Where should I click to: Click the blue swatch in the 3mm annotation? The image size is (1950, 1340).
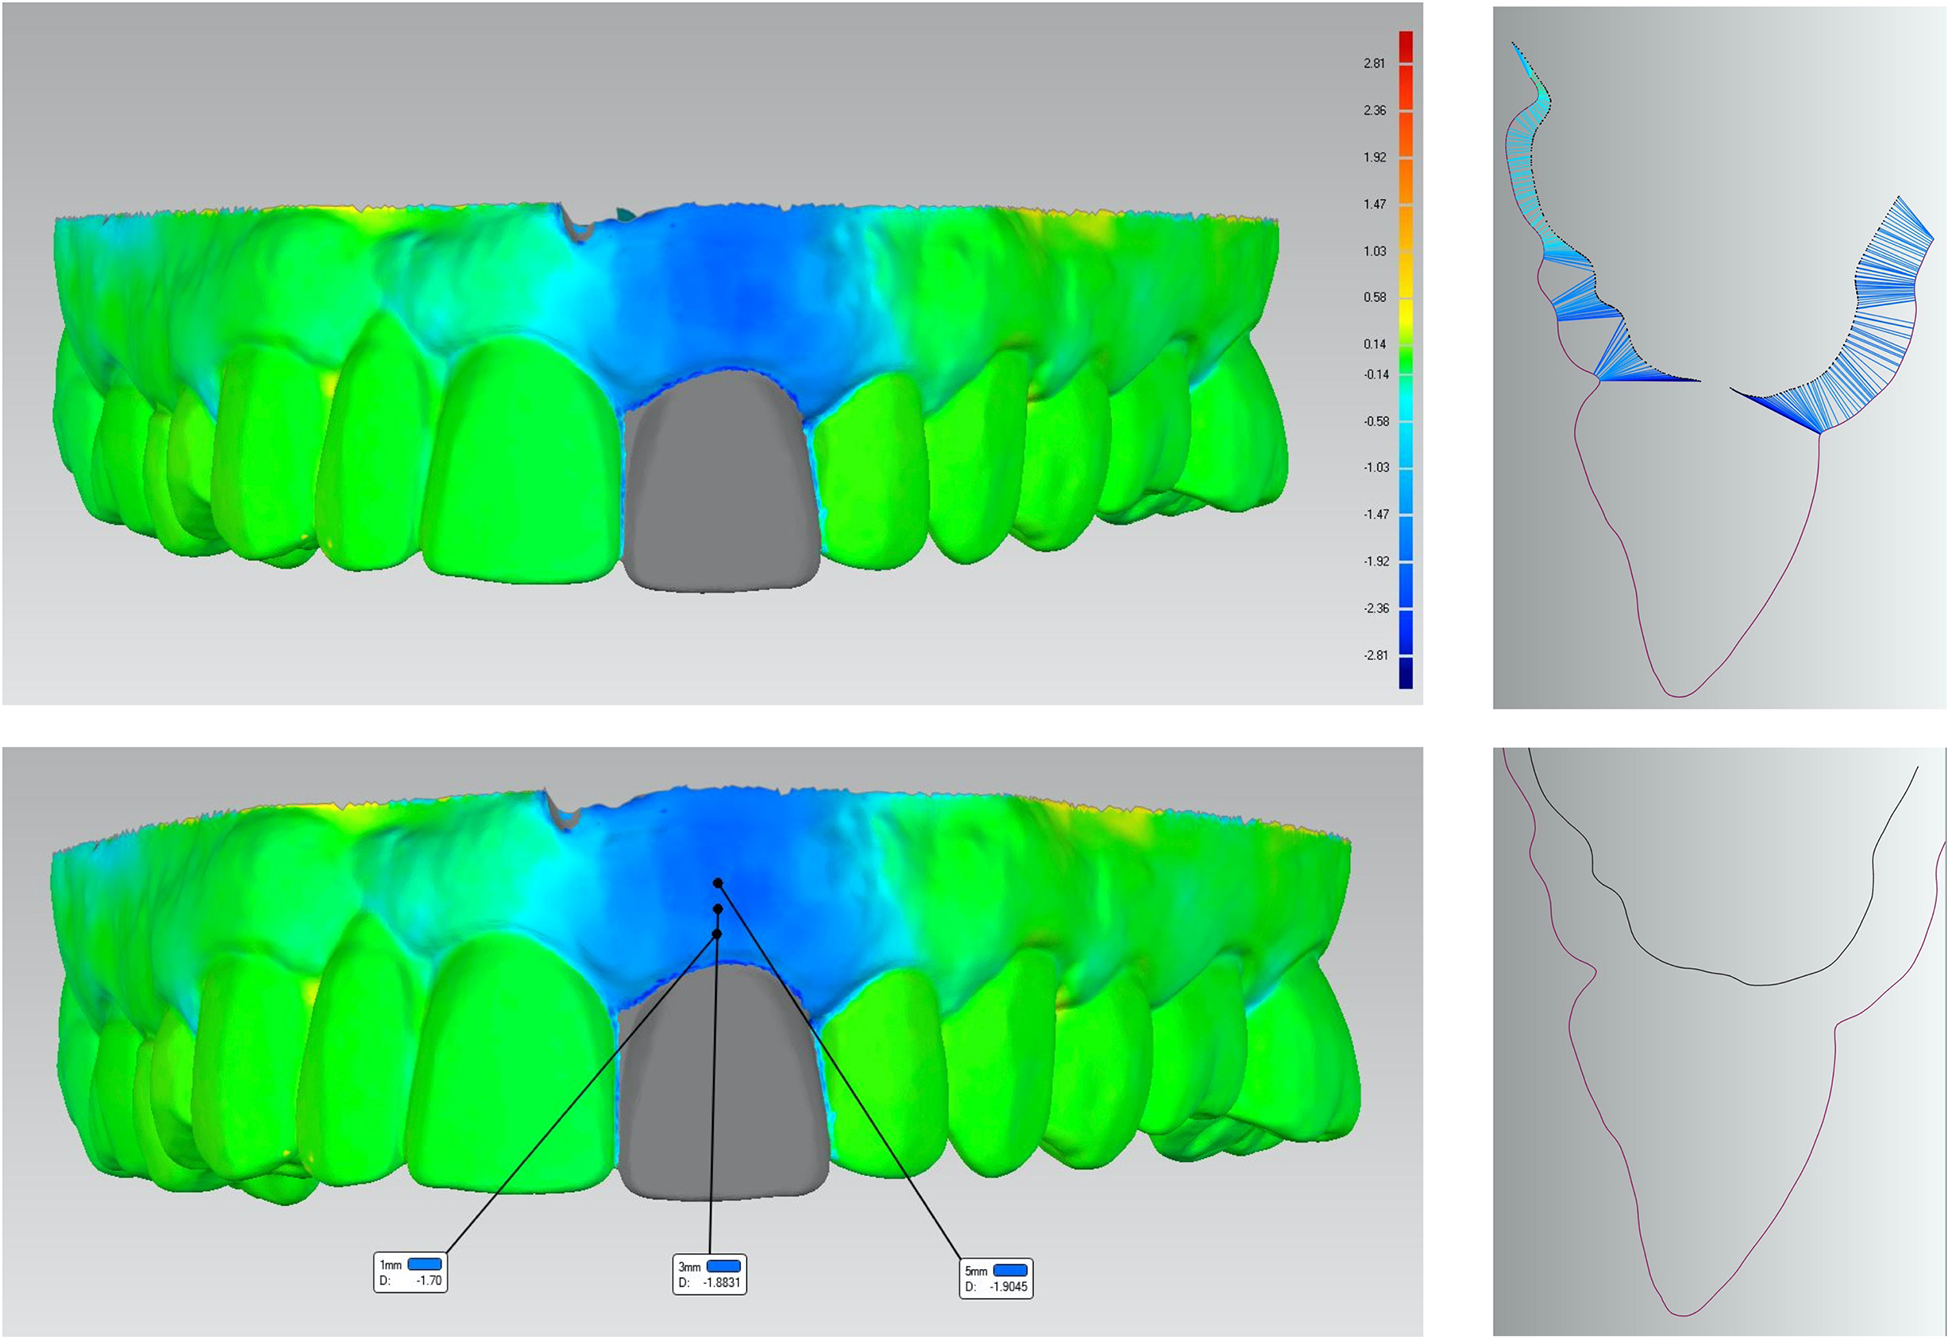[724, 1266]
